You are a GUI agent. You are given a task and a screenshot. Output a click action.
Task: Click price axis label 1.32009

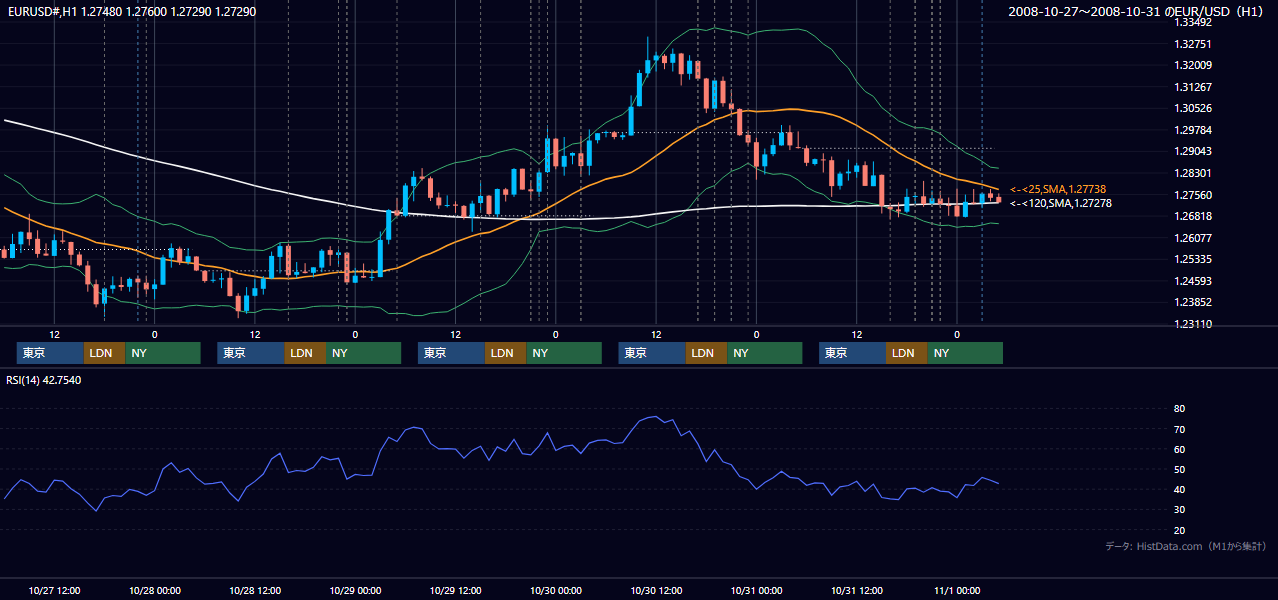click(x=1194, y=65)
